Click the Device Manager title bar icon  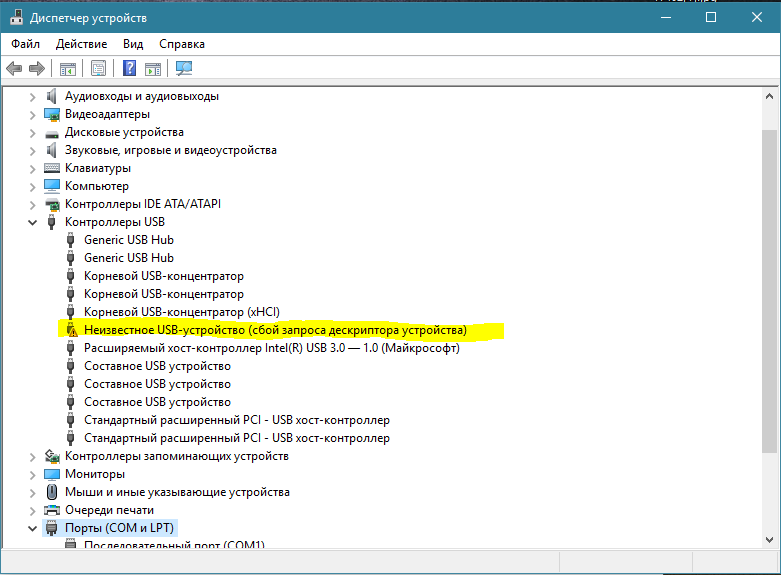tap(16, 17)
